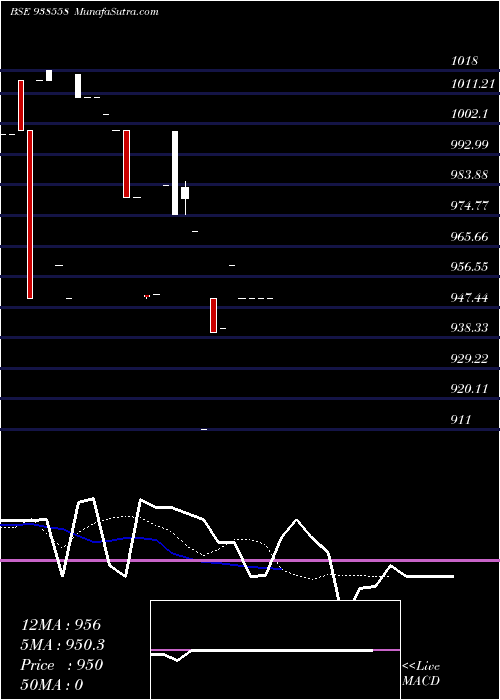Select the 965.66 price label
Viewport: 500px width, 700px height.
pyautogui.click(x=469, y=236)
